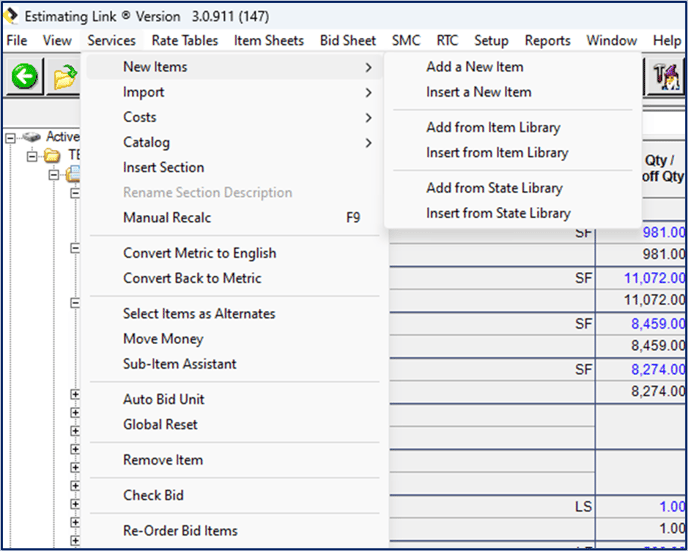Select Catalog in Services menu
The image size is (688, 551).
(x=234, y=142)
